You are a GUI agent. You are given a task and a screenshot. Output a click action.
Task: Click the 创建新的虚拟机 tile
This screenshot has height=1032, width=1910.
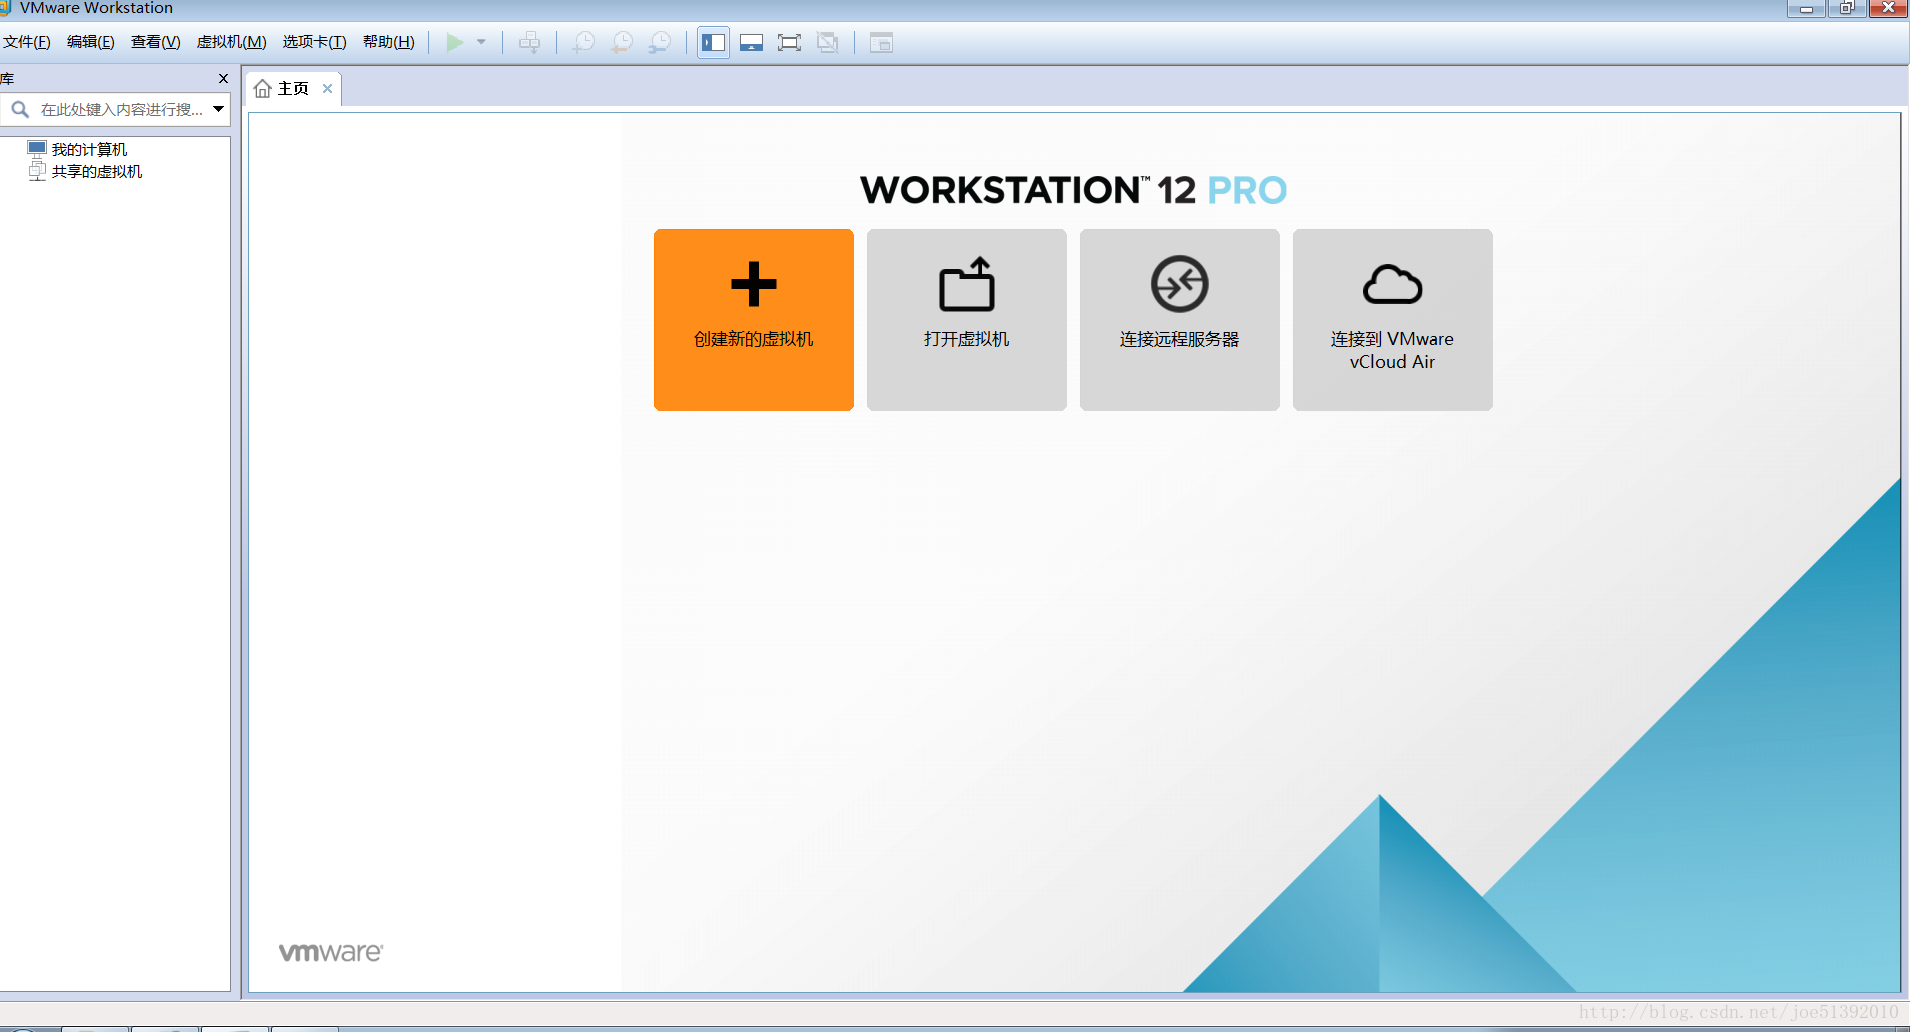pos(754,320)
